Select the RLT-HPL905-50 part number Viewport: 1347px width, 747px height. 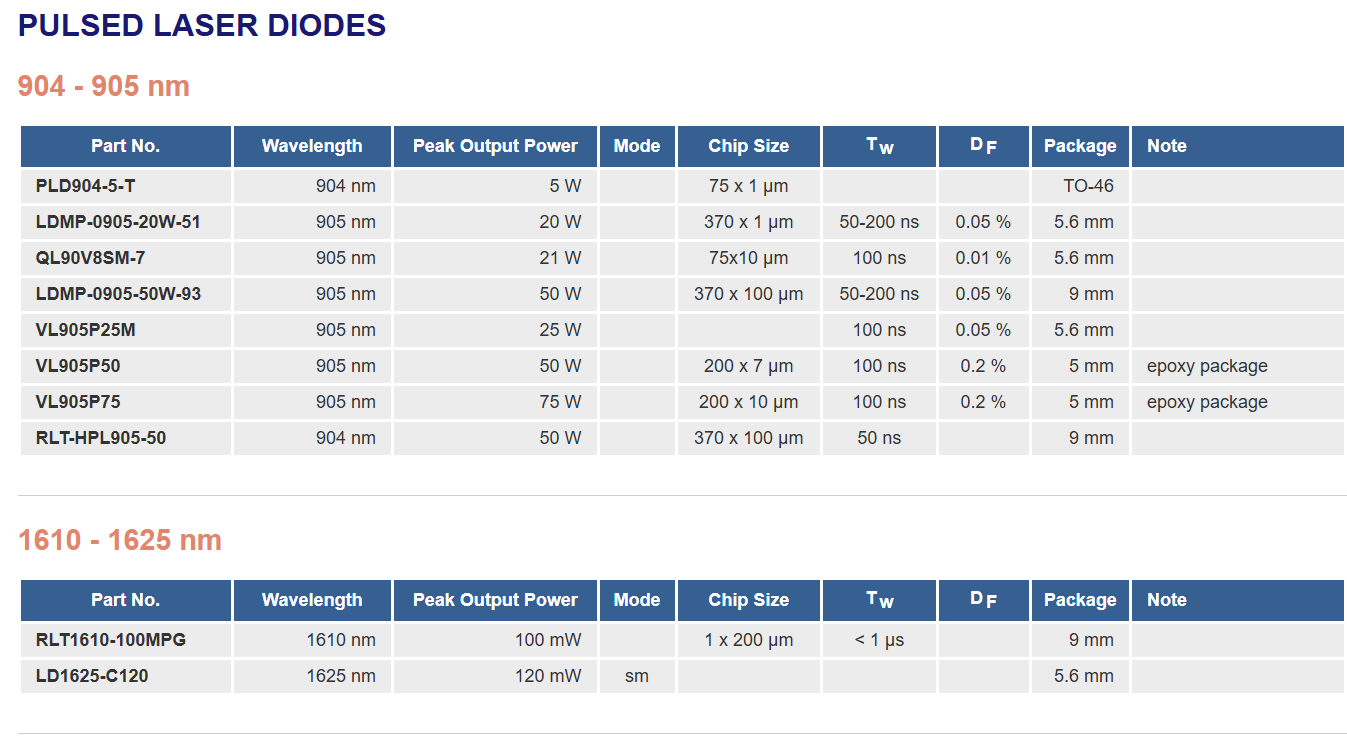tap(101, 438)
